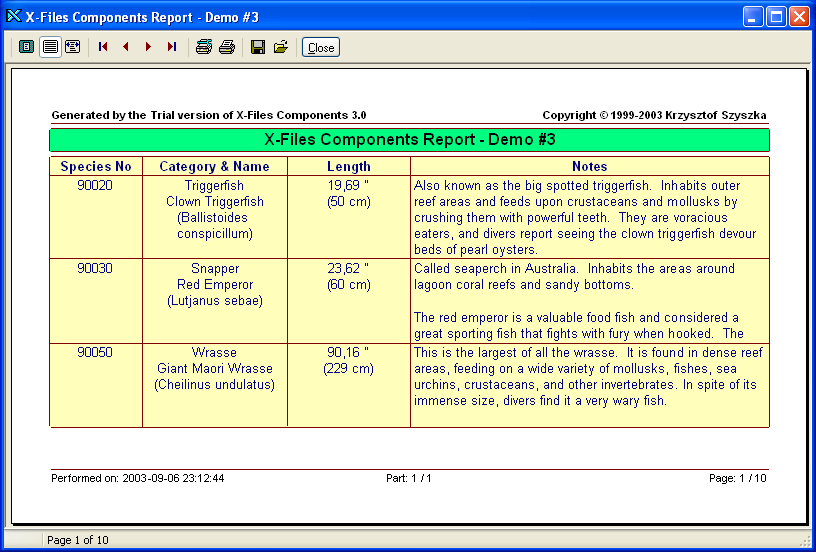Toggle the page width zoom button
This screenshot has width=816, height=552.
click(50, 47)
